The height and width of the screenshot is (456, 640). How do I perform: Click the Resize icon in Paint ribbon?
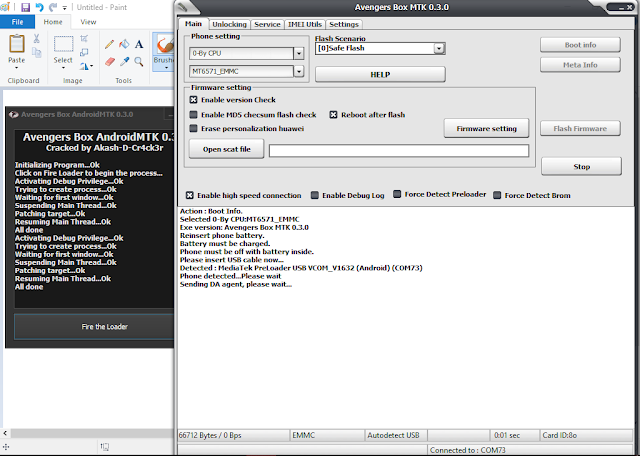84,52
